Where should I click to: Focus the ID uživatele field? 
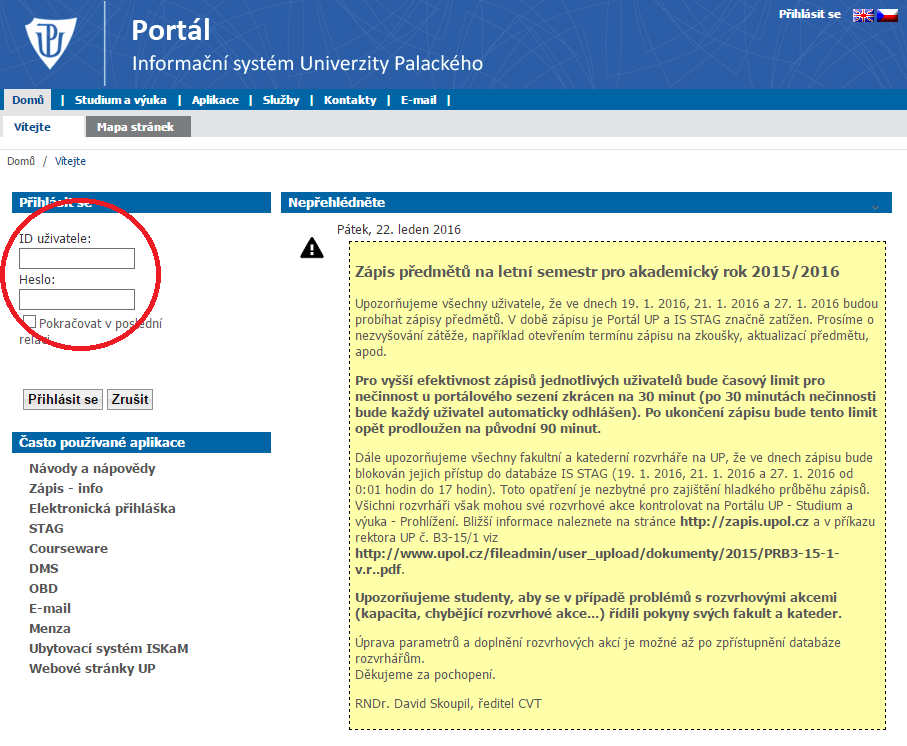pos(77,259)
